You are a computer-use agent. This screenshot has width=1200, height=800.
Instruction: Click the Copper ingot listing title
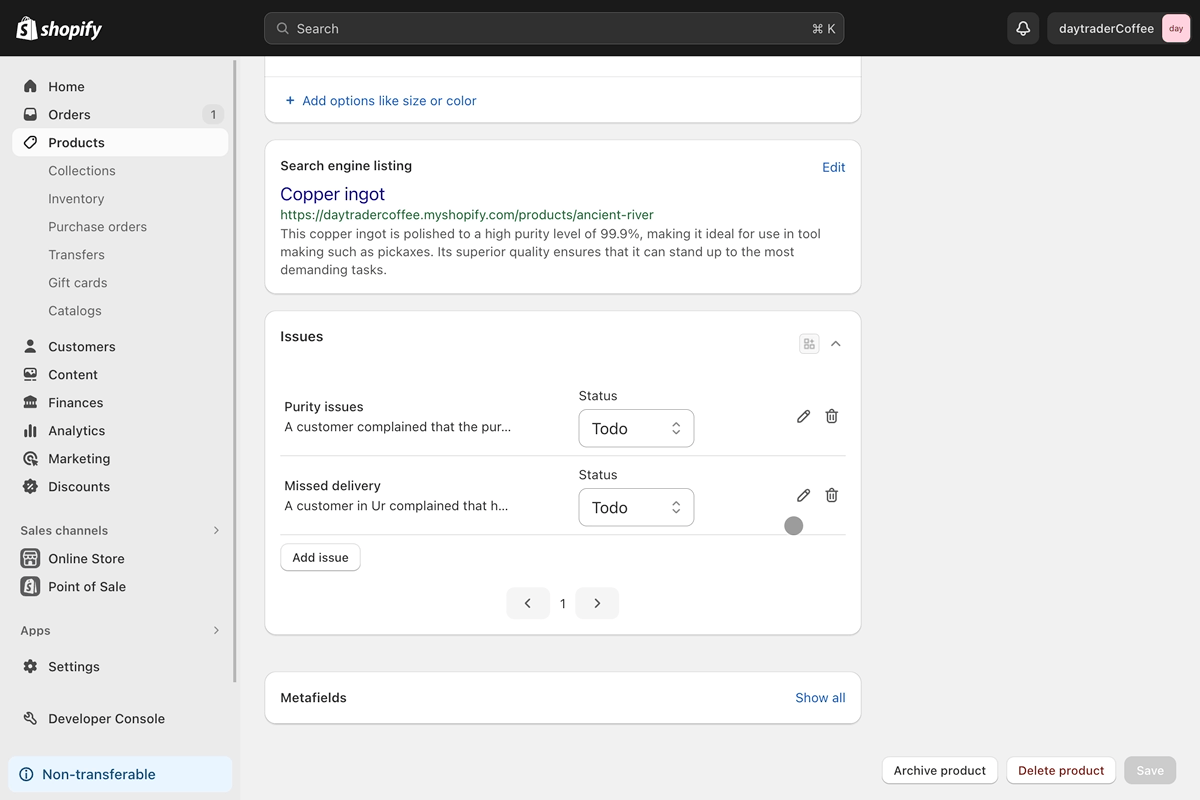pos(332,194)
